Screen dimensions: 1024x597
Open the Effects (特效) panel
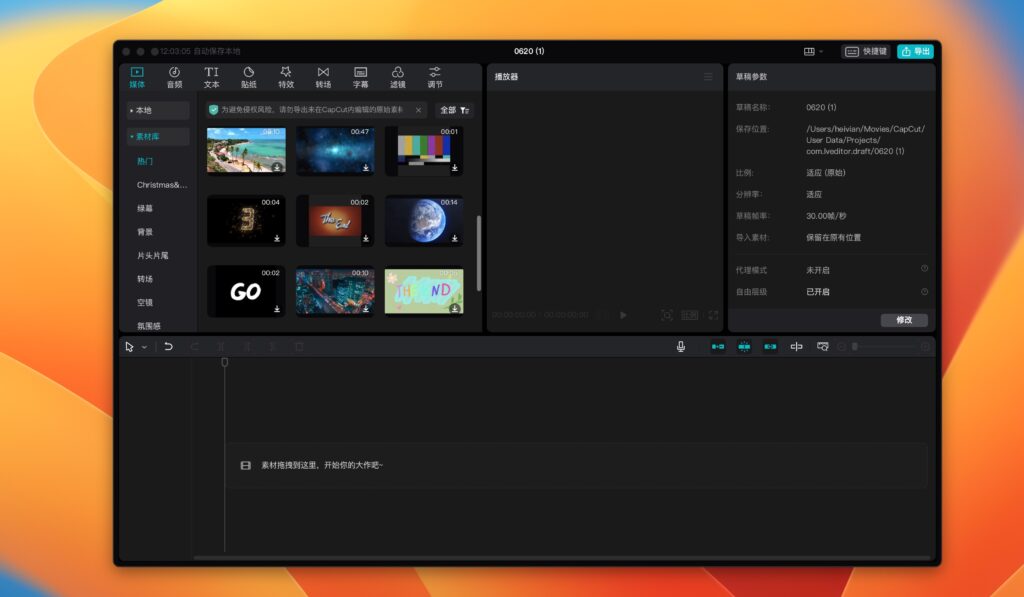(285, 76)
